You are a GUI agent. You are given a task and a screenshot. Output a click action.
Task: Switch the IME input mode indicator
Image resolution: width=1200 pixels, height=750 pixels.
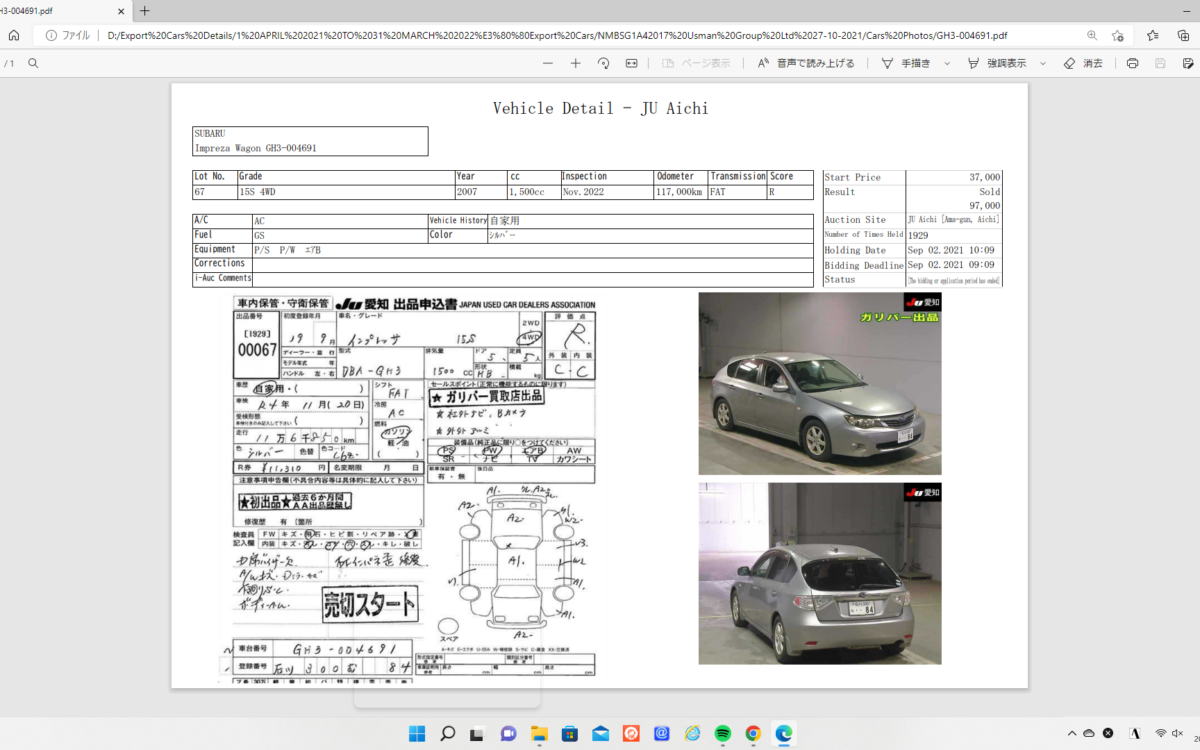pyautogui.click(x=1135, y=733)
